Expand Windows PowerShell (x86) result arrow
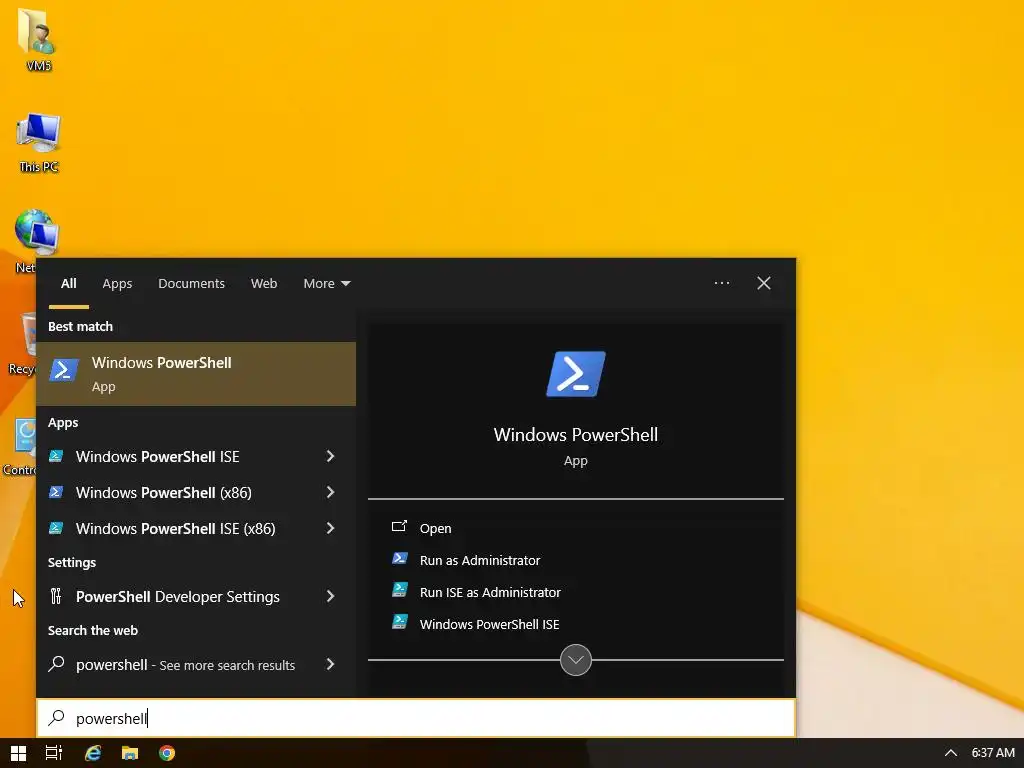Viewport: 1024px width, 768px height. coord(330,492)
